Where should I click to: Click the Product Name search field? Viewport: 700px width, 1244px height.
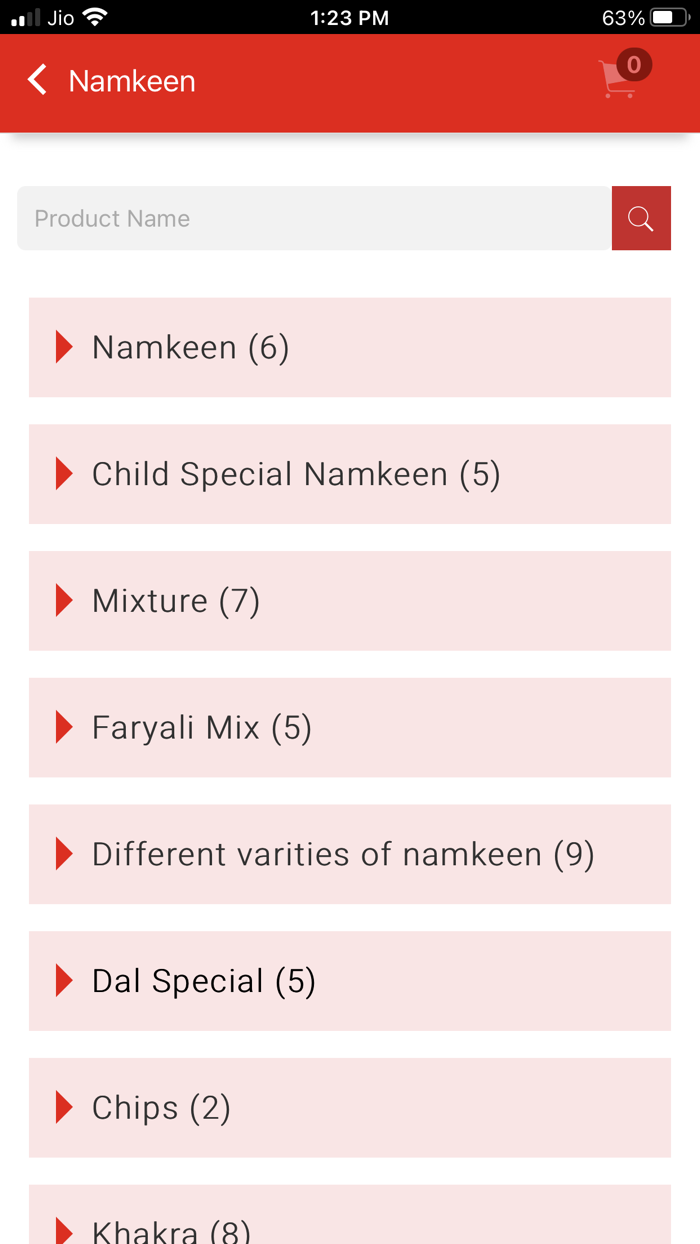pyautogui.click(x=300, y=218)
